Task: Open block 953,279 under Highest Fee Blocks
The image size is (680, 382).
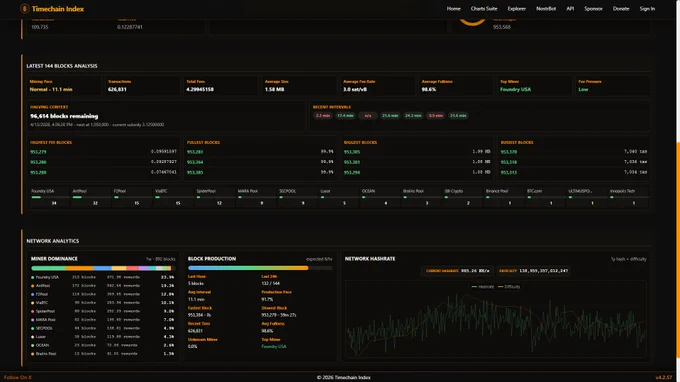Action: pos(38,152)
